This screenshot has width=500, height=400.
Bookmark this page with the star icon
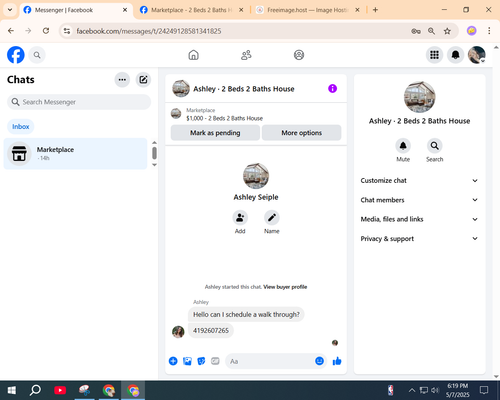(447, 31)
